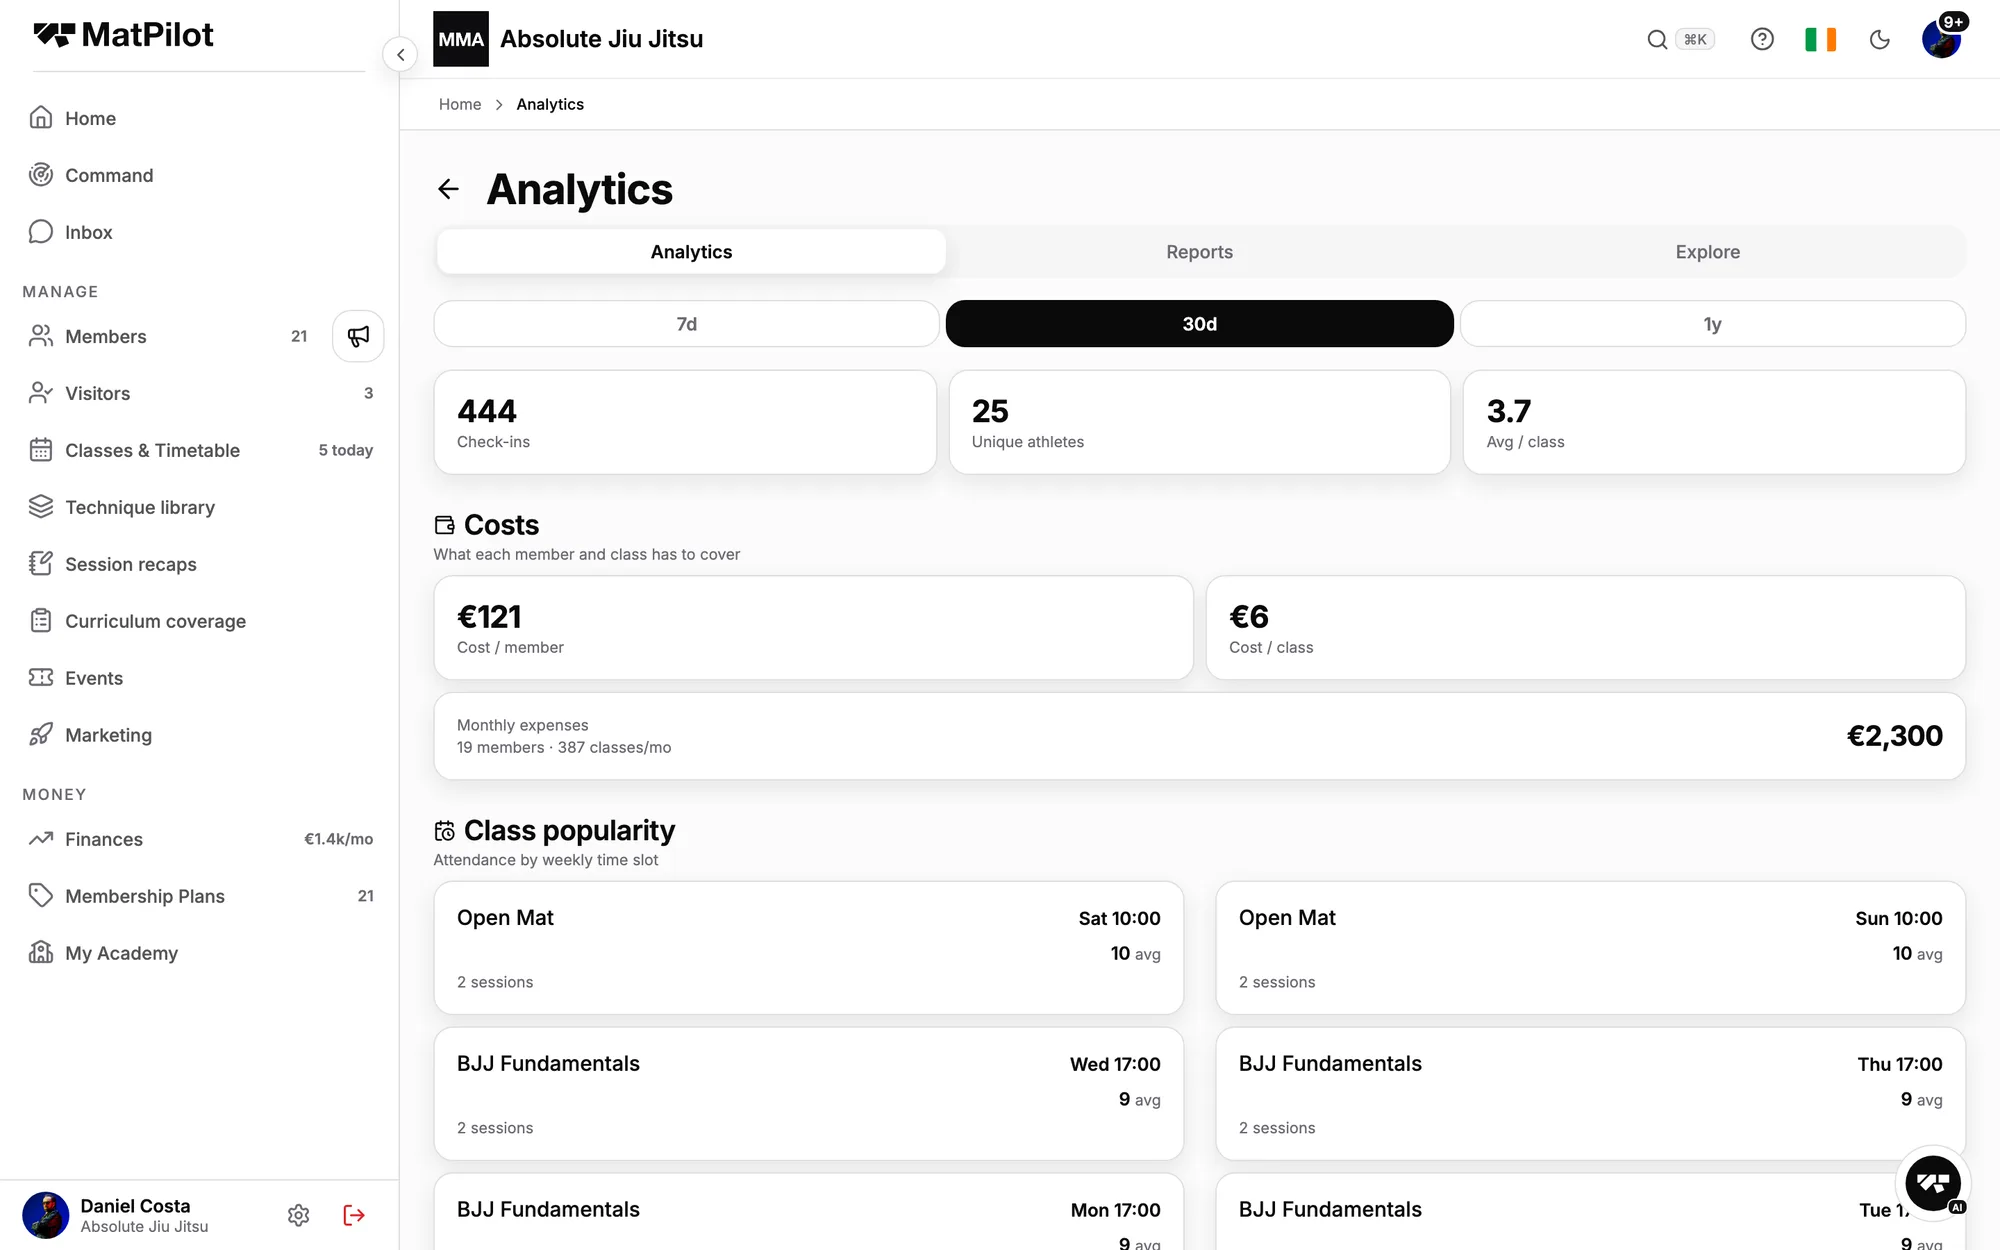Switch to the Explore tab
Viewport: 2000px width, 1250px height.
tap(1707, 252)
